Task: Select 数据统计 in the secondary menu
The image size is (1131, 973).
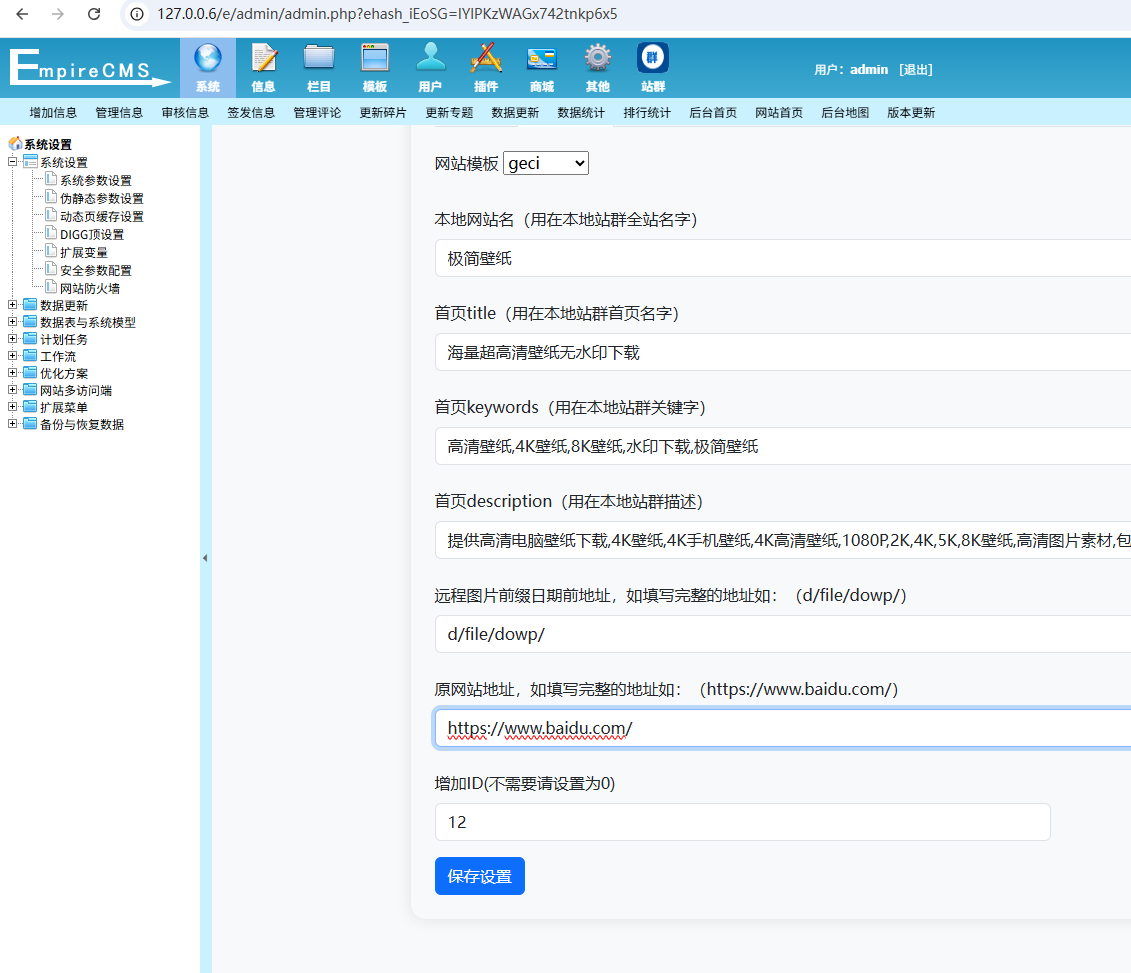Action: 581,113
